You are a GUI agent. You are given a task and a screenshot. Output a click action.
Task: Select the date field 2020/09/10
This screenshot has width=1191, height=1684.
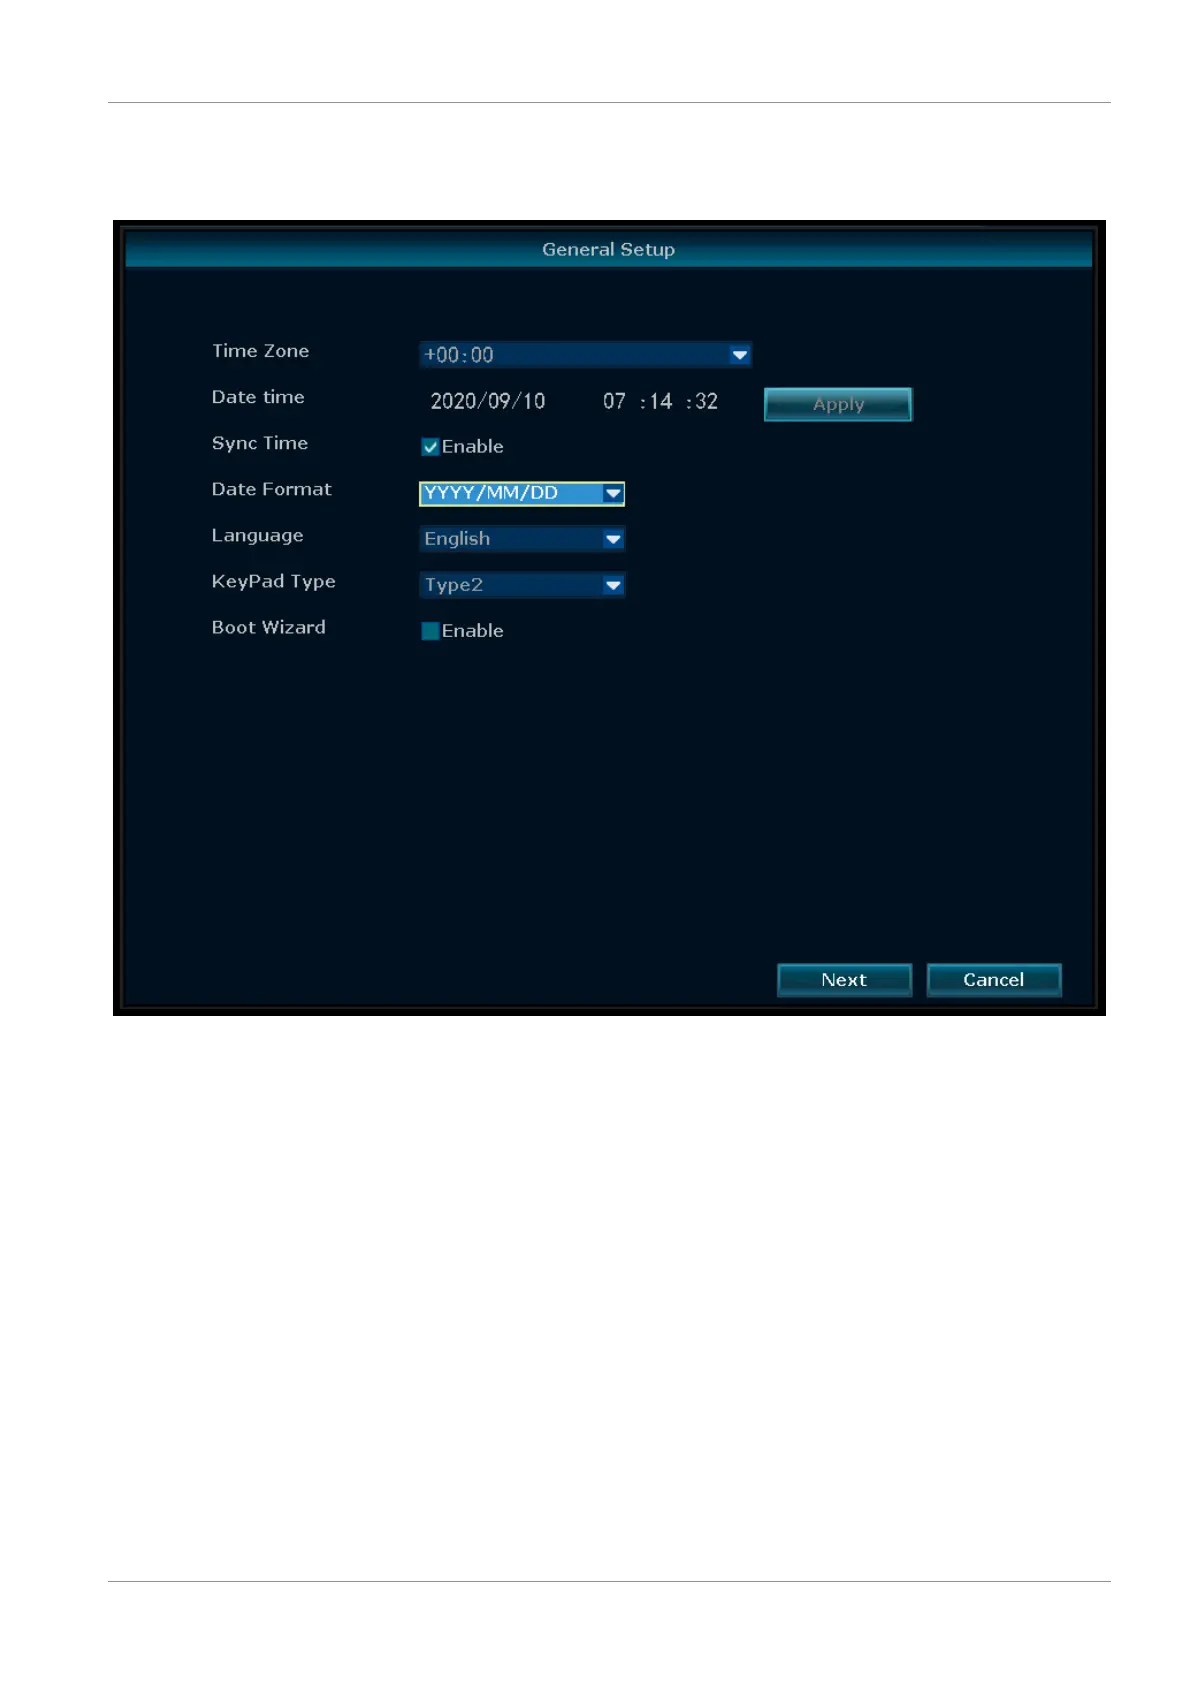click(x=488, y=401)
